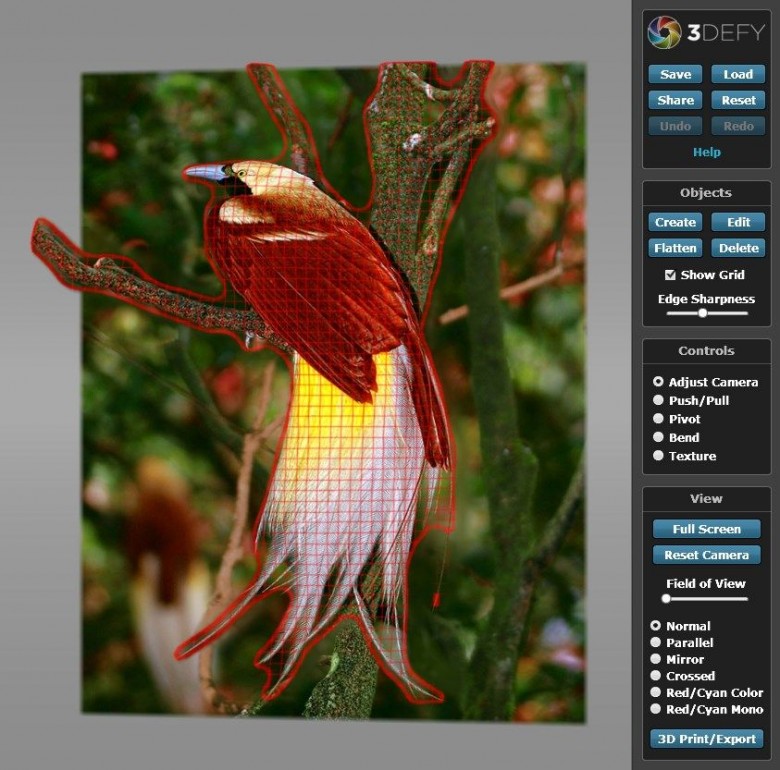Open the Share option
This screenshot has width=780, height=770.
(675, 100)
